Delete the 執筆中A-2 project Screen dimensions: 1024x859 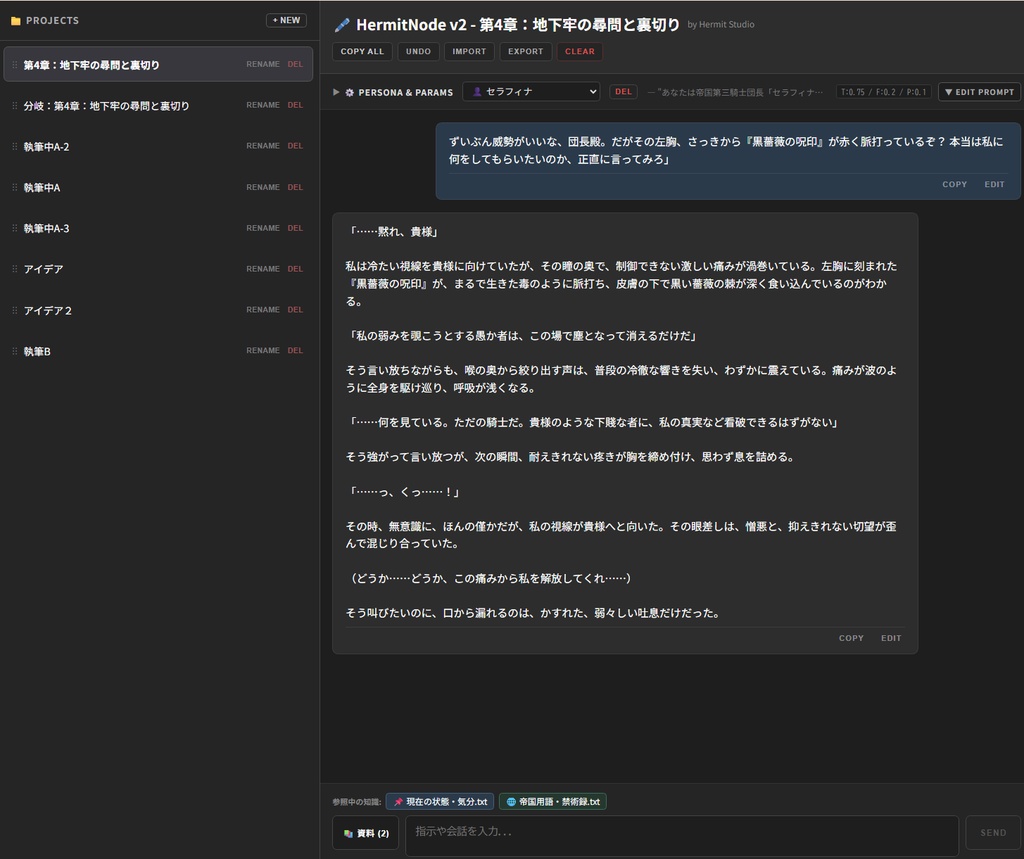click(295, 146)
